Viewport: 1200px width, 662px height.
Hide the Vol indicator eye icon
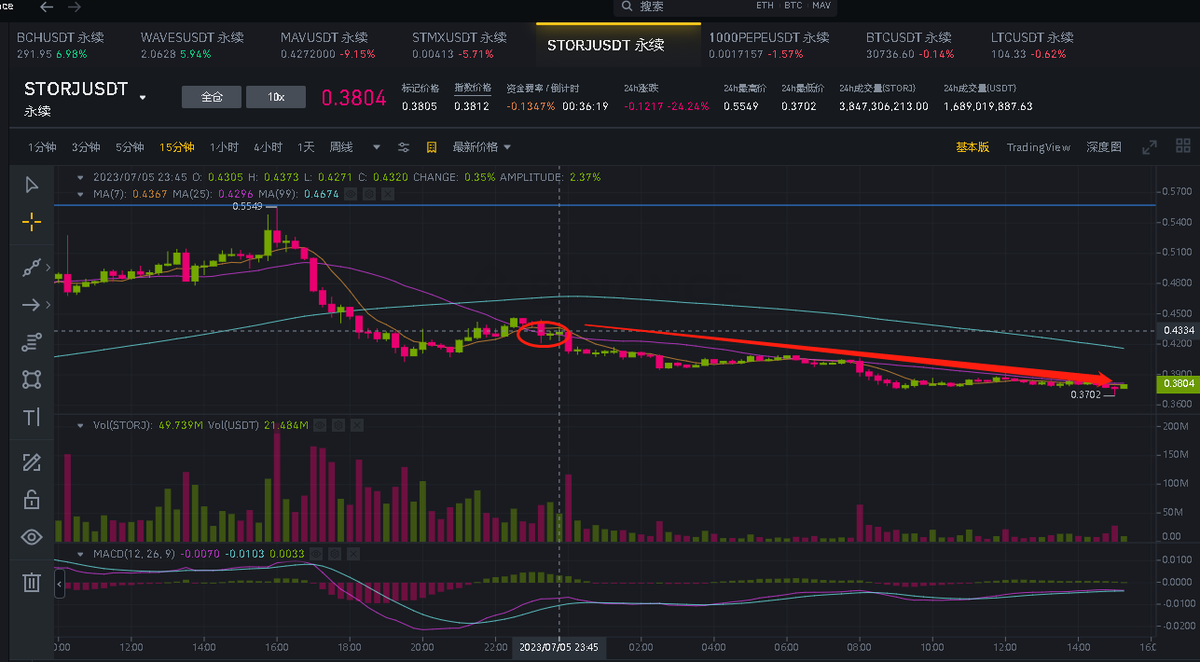click(321, 425)
